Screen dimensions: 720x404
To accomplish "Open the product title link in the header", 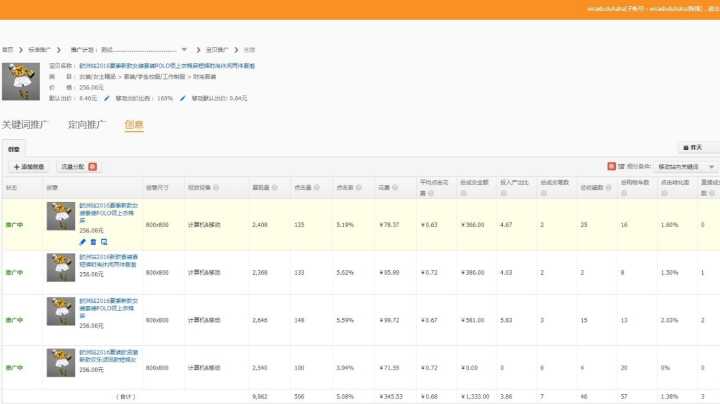I will 165,65.
